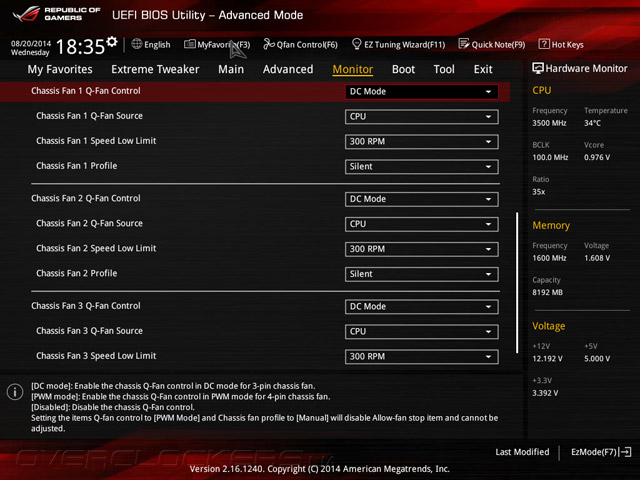The height and width of the screenshot is (480, 640).
Task: Switch to EzMode(F7)
Action: 594,452
